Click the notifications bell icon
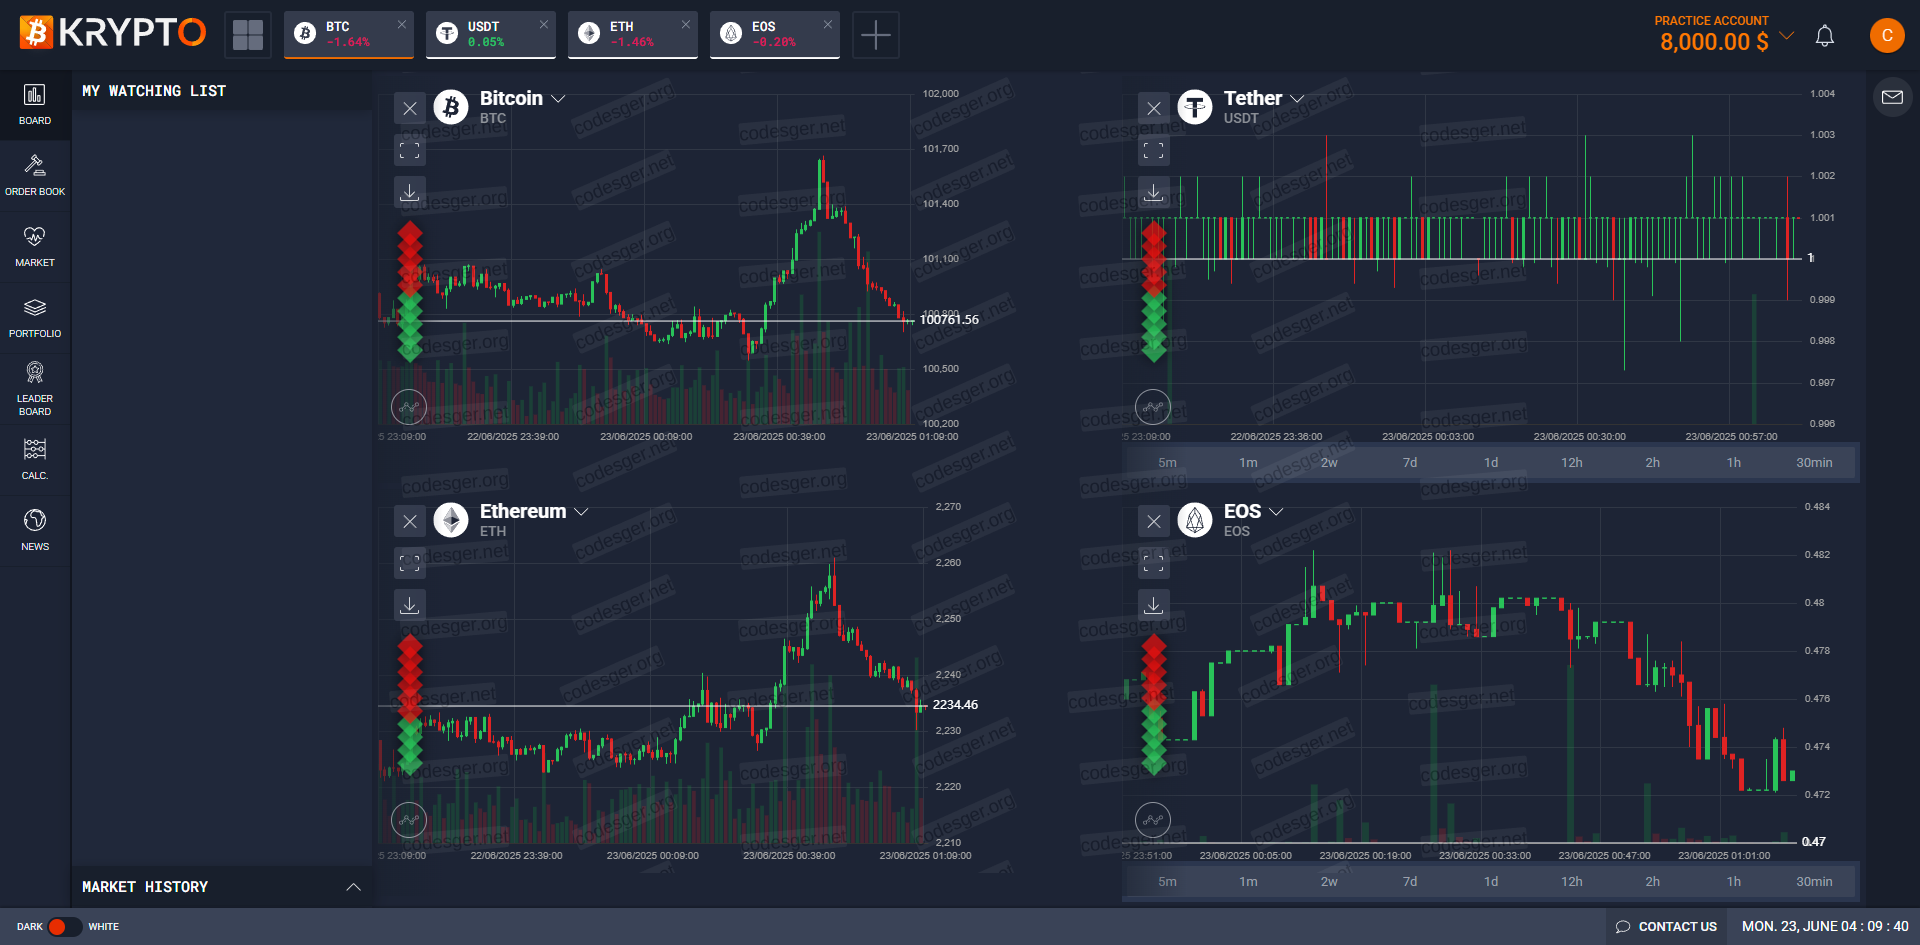 coord(1825,37)
